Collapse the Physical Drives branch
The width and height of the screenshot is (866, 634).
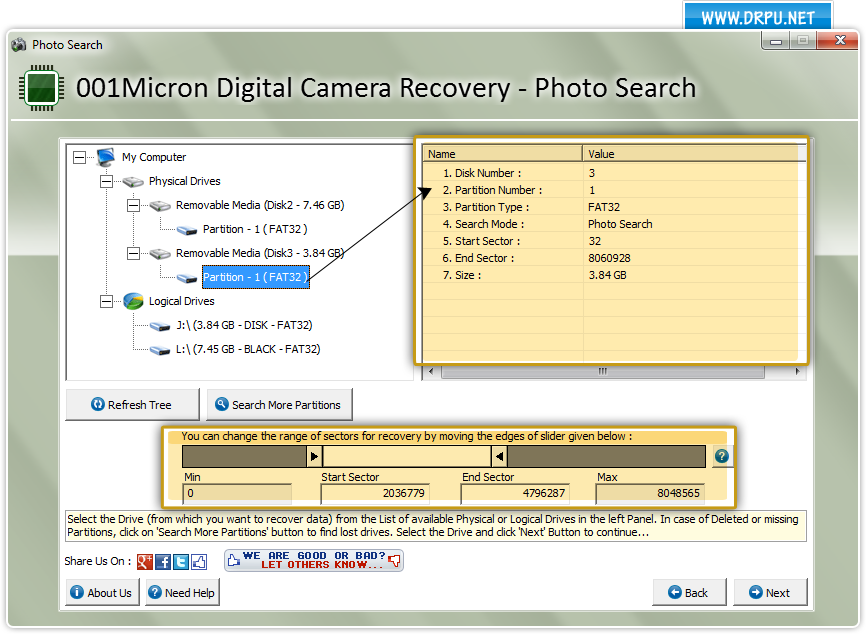tap(106, 181)
